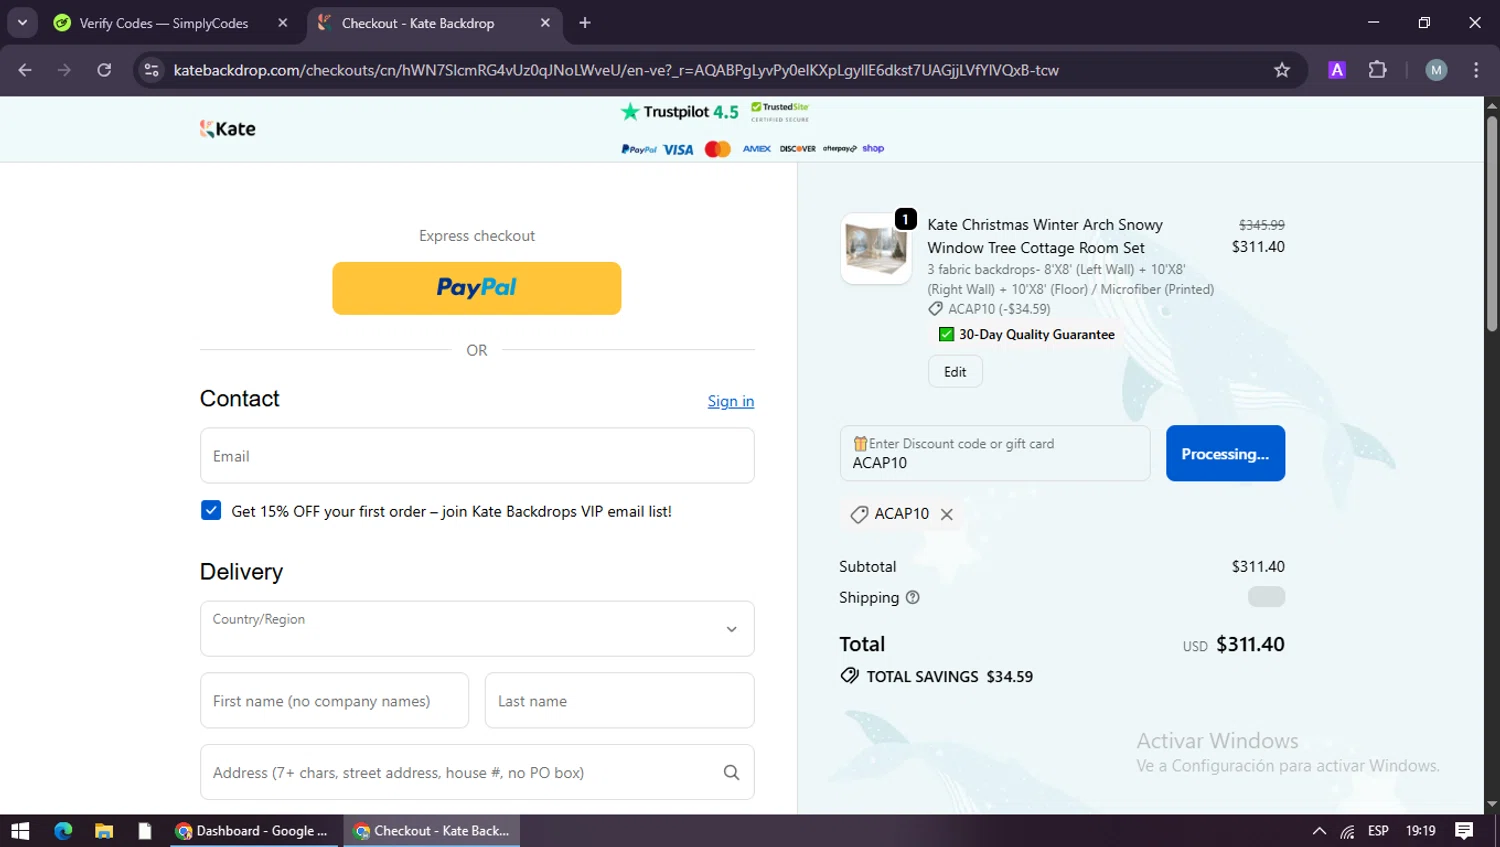The width and height of the screenshot is (1500, 847).
Task: Open the Chrome profile avatar
Action: pyautogui.click(x=1436, y=70)
